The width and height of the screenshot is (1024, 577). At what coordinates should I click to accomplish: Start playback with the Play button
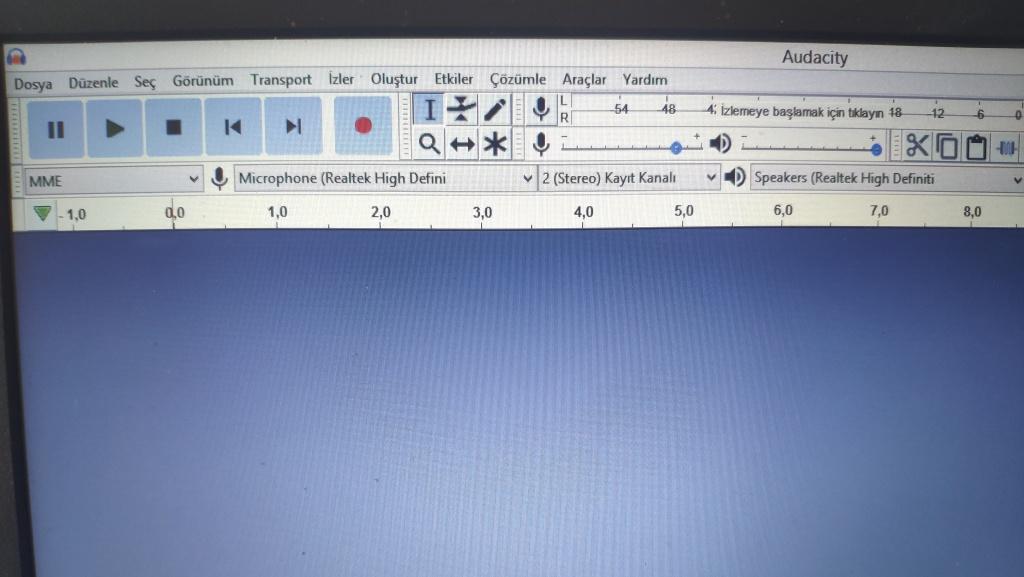[115, 127]
